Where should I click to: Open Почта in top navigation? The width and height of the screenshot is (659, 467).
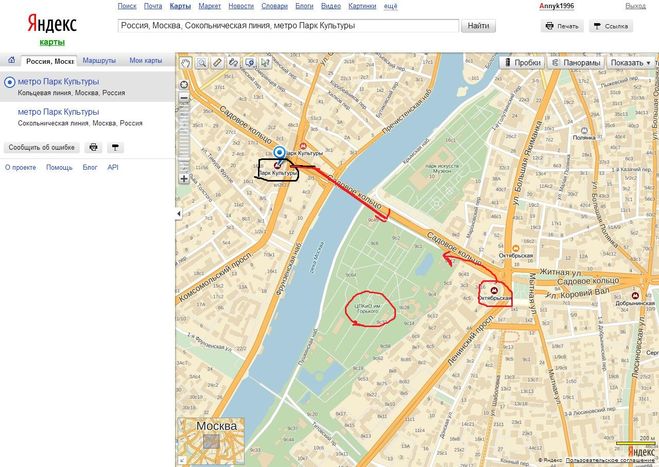click(x=153, y=6)
